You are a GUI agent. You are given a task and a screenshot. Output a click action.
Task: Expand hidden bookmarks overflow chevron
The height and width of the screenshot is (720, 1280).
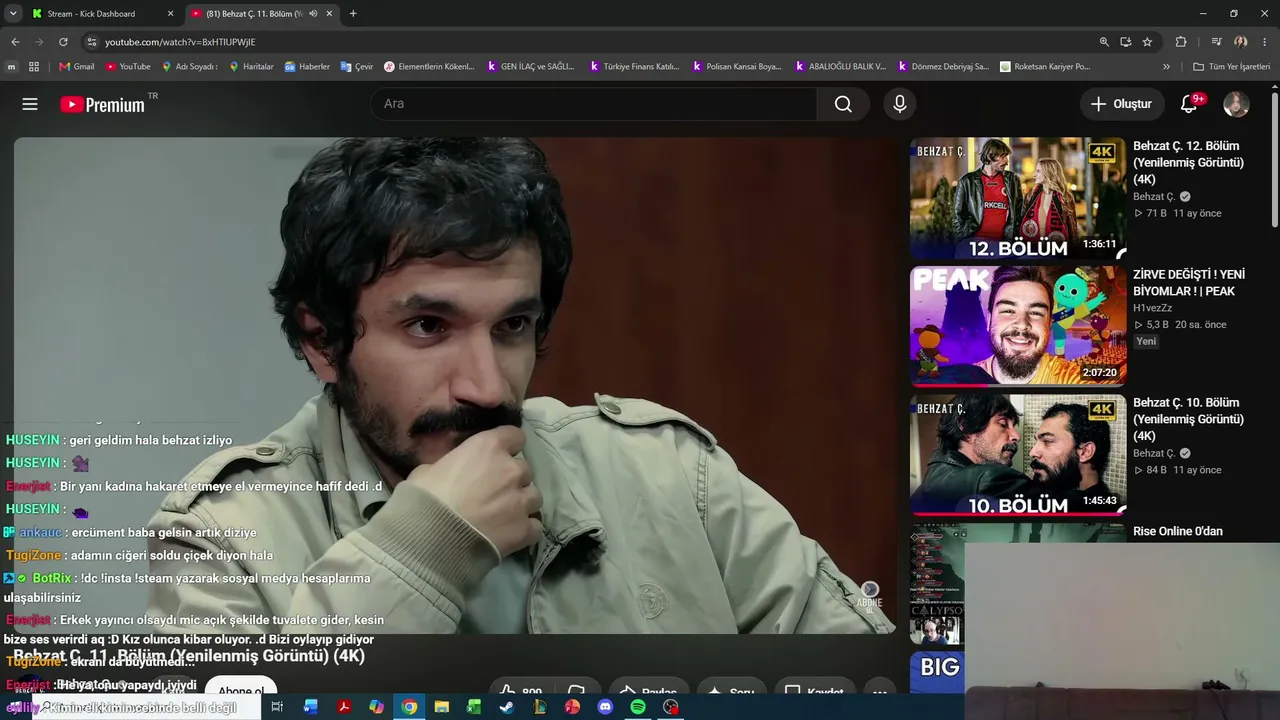pyautogui.click(x=1166, y=67)
